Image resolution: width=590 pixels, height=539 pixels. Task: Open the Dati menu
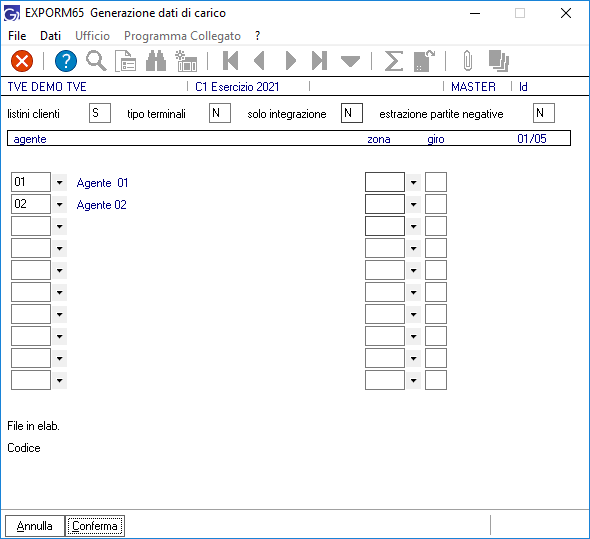click(50, 36)
